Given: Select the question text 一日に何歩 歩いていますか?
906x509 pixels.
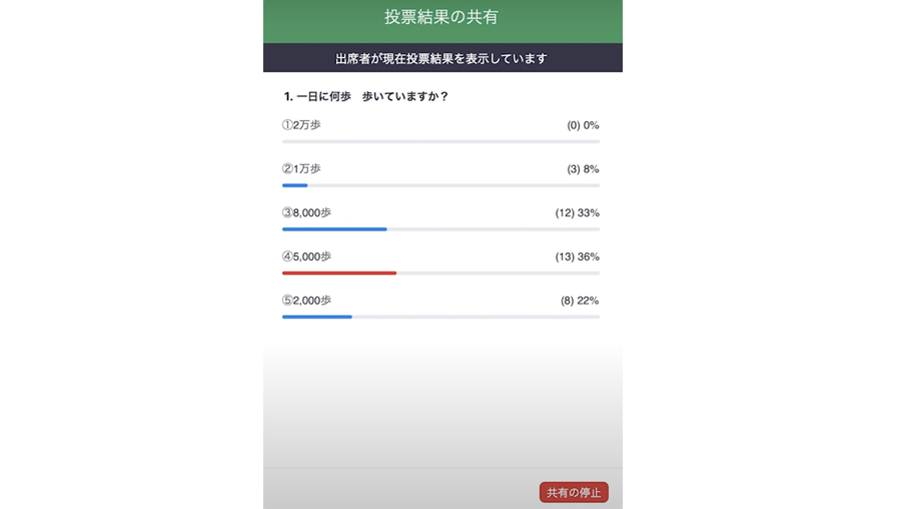Looking at the screenshot, I should pyautogui.click(x=366, y=97).
